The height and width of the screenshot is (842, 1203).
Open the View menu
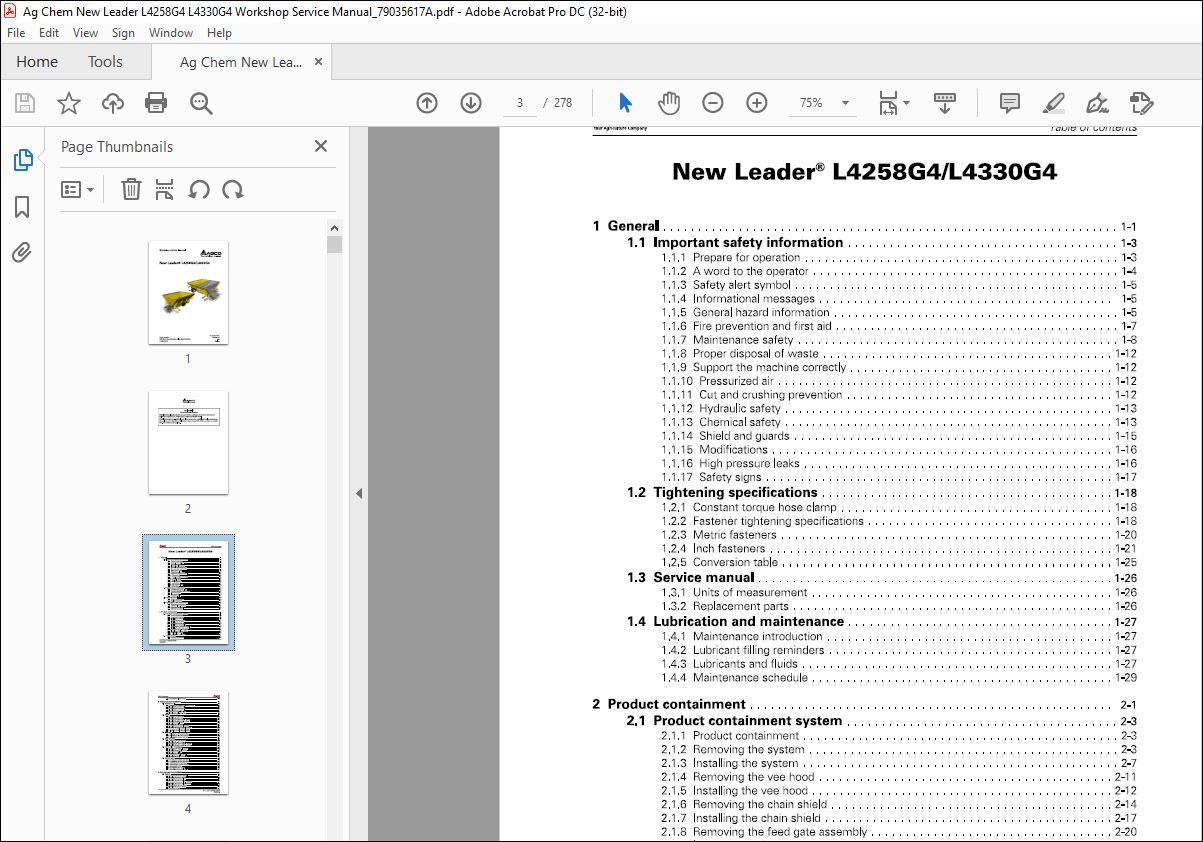click(x=85, y=33)
